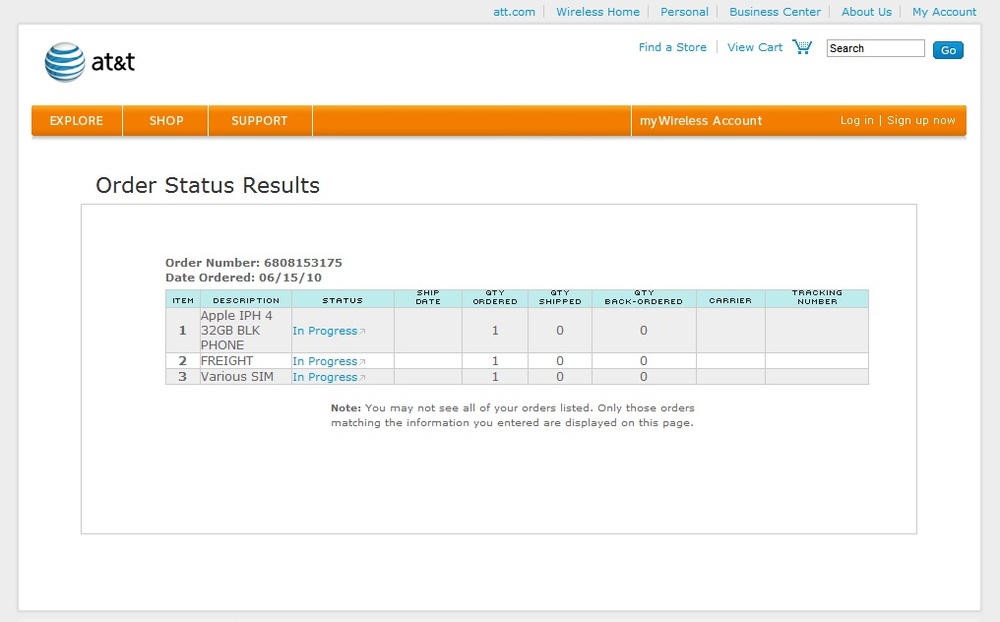
Task: Click the Sign up now link
Action: pyautogui.click(x=921, y=121)
